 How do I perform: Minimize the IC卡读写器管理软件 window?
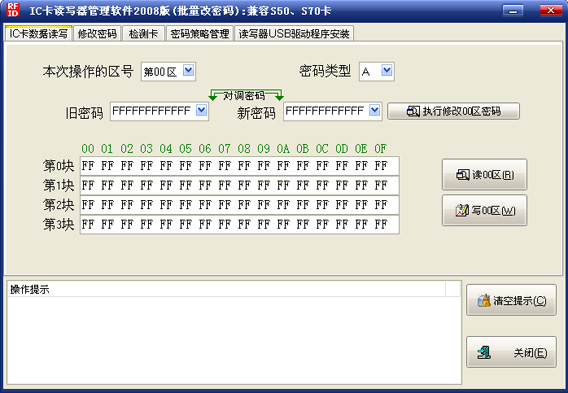tap(513, 11)
